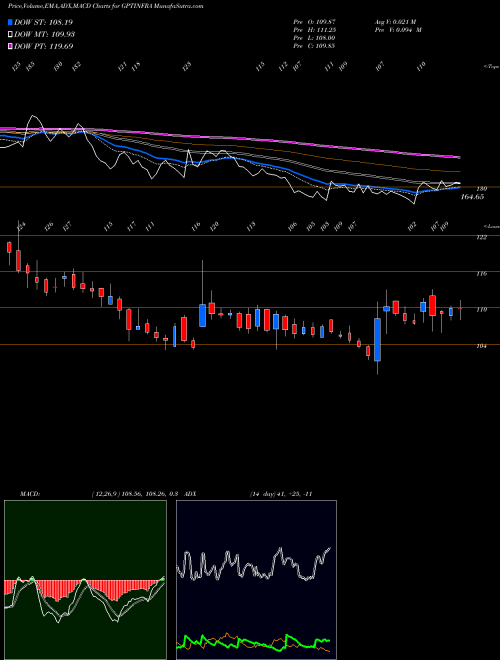Screen dimensions: 500x660
Task: Click the 104 price axis label
Action: 482,346
